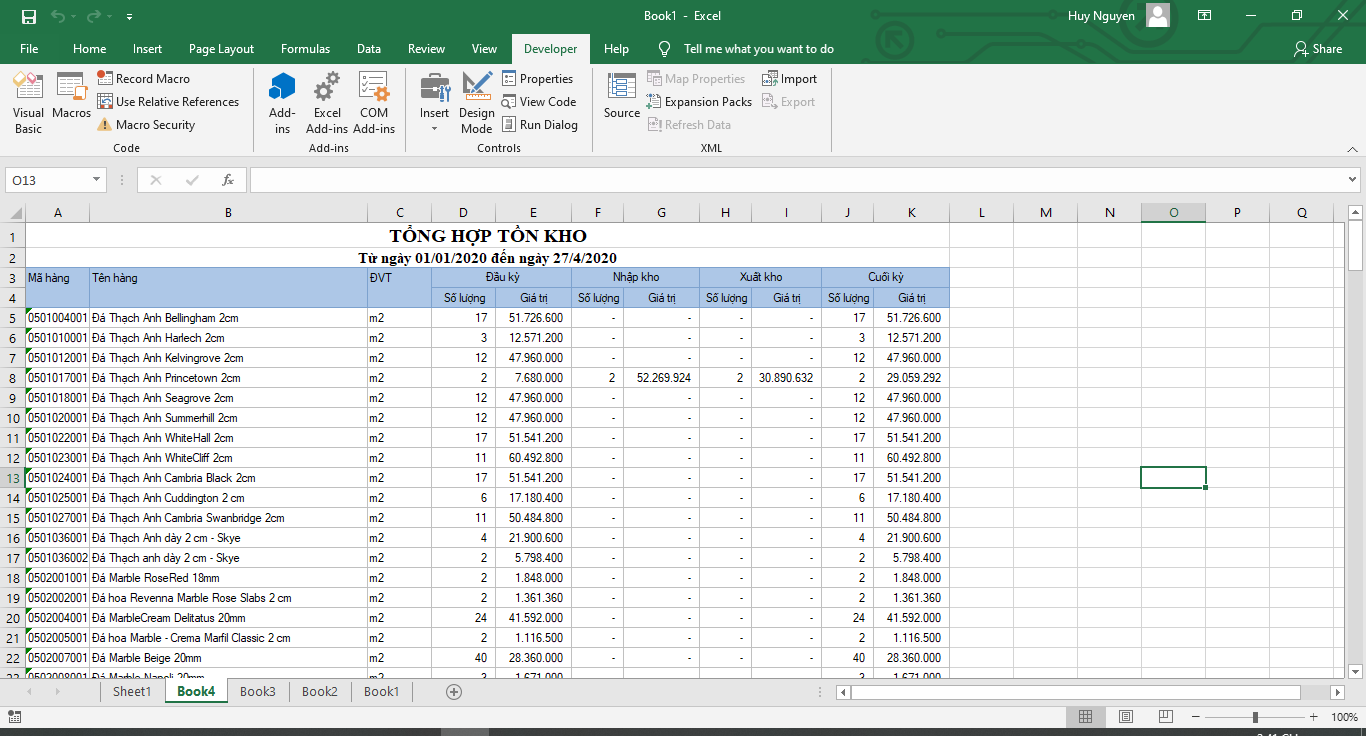Click the Share button
Screen dimensions: 1366x736
(1317, 49)
